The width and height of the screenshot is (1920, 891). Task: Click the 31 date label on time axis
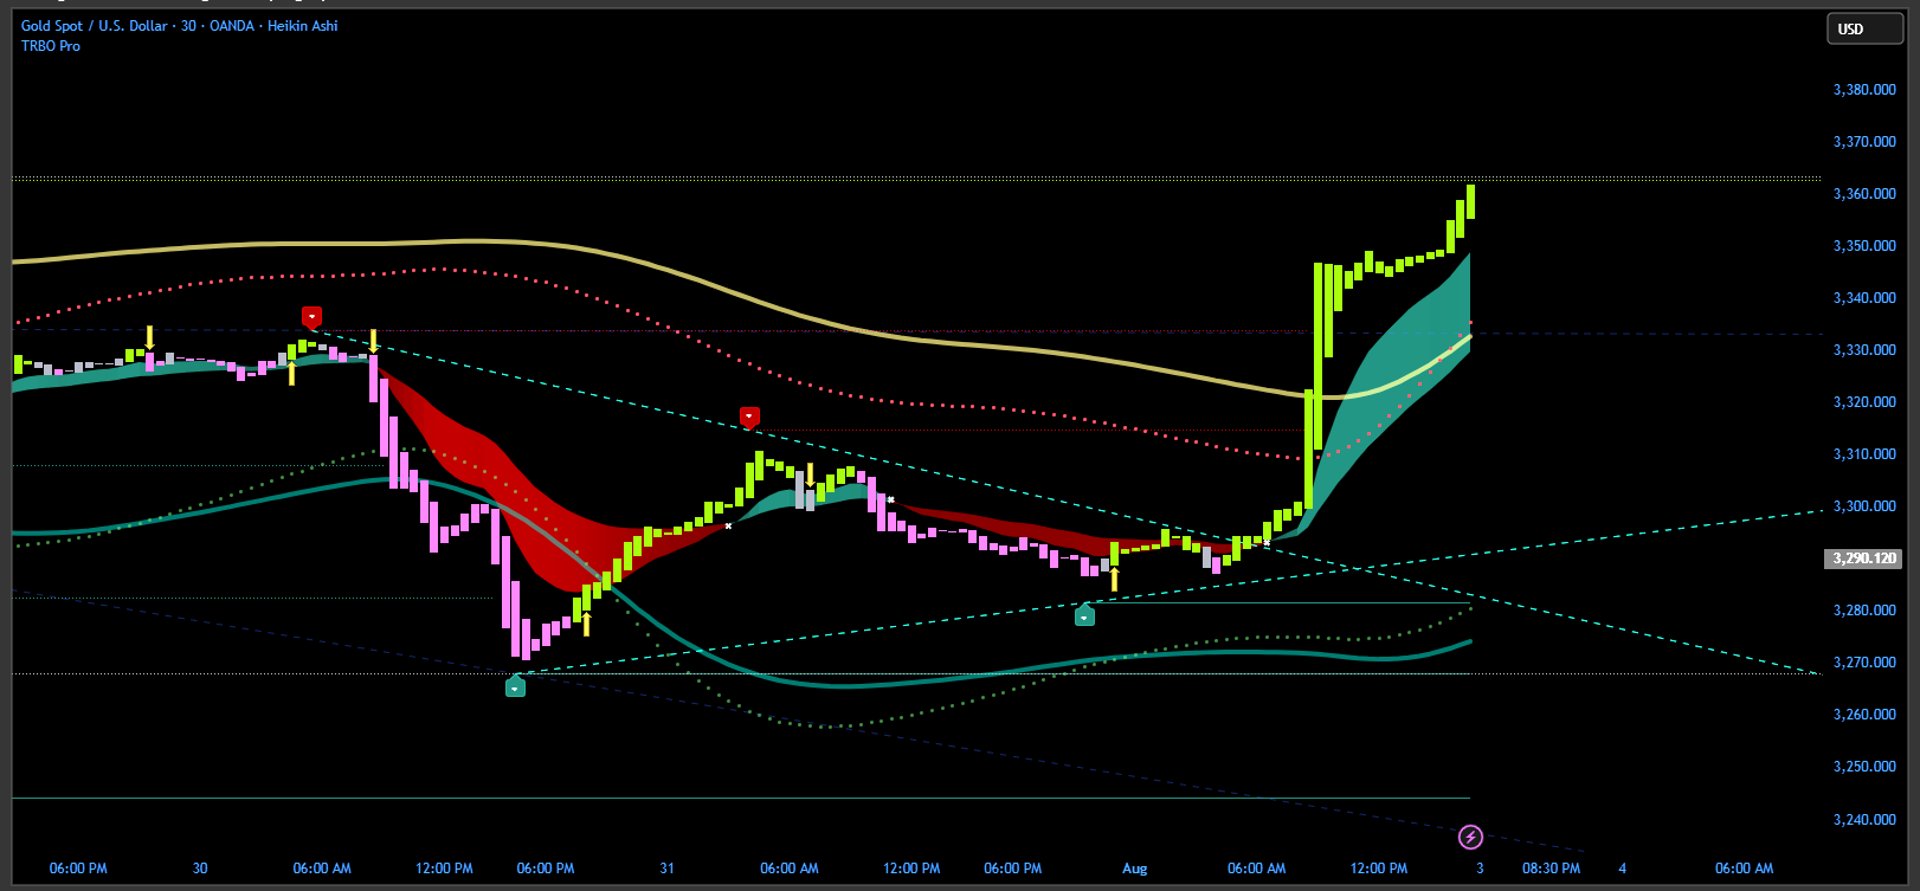tap(667, 868)
